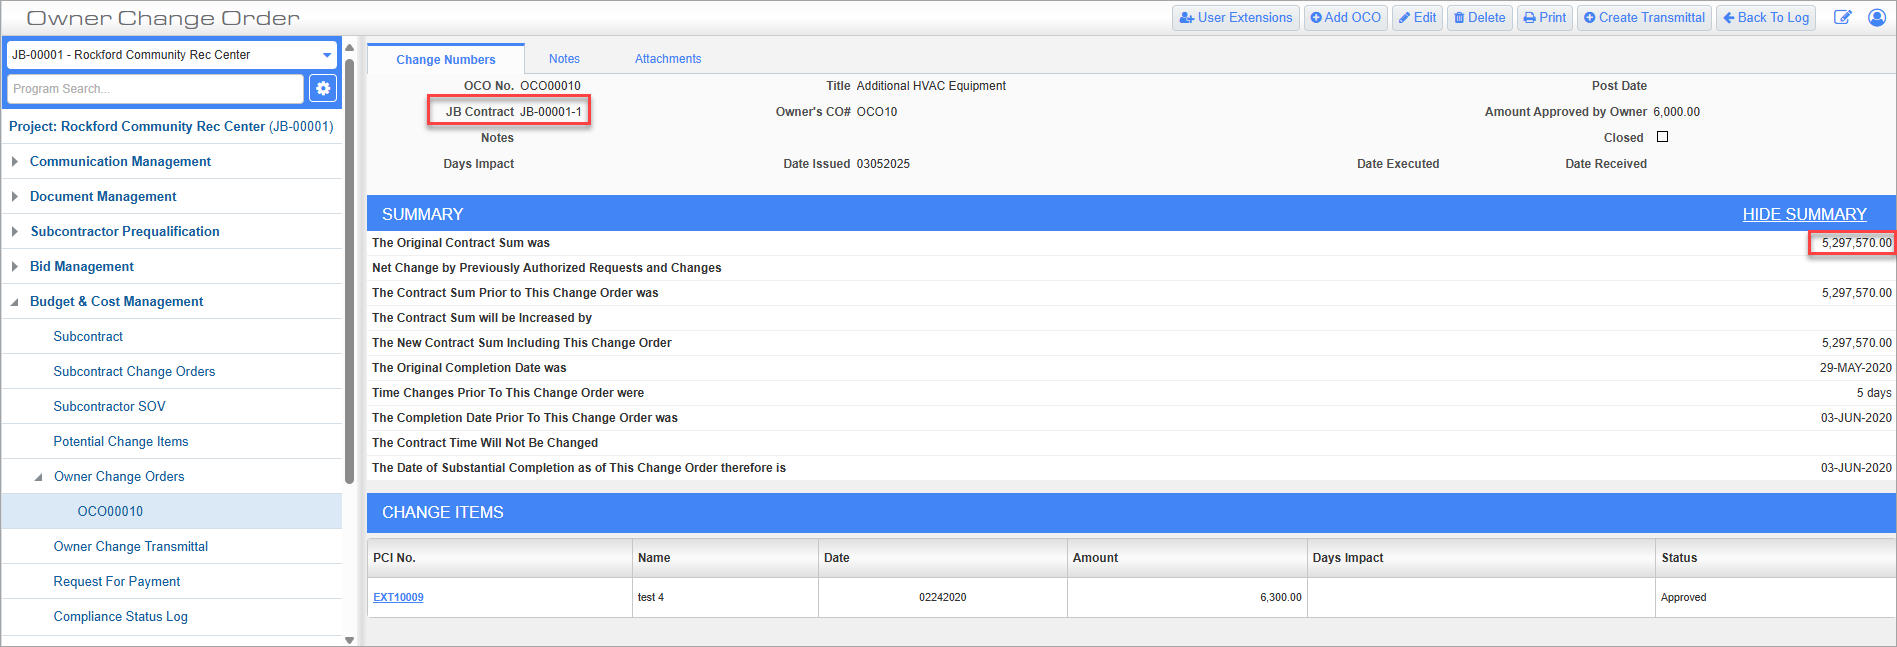Click Amount Approved by Owner value 6,000.00

point(1676,112)
